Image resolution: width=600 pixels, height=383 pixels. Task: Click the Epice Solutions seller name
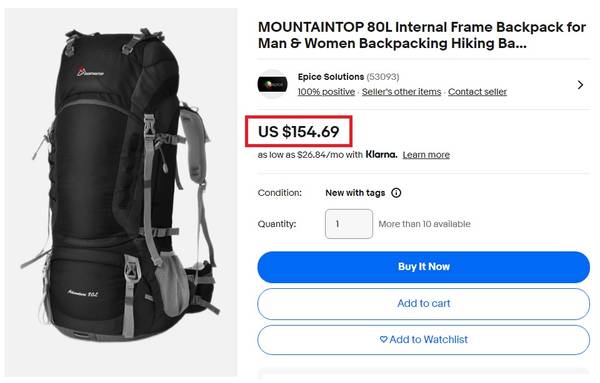(331, 77)
